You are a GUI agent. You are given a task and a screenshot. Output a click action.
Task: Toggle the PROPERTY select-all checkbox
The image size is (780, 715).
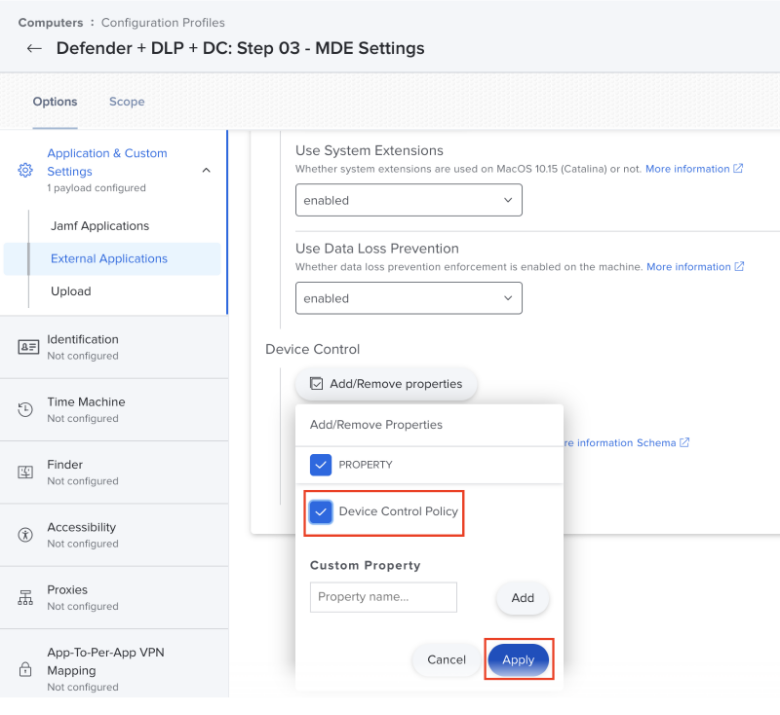[321, 465]
